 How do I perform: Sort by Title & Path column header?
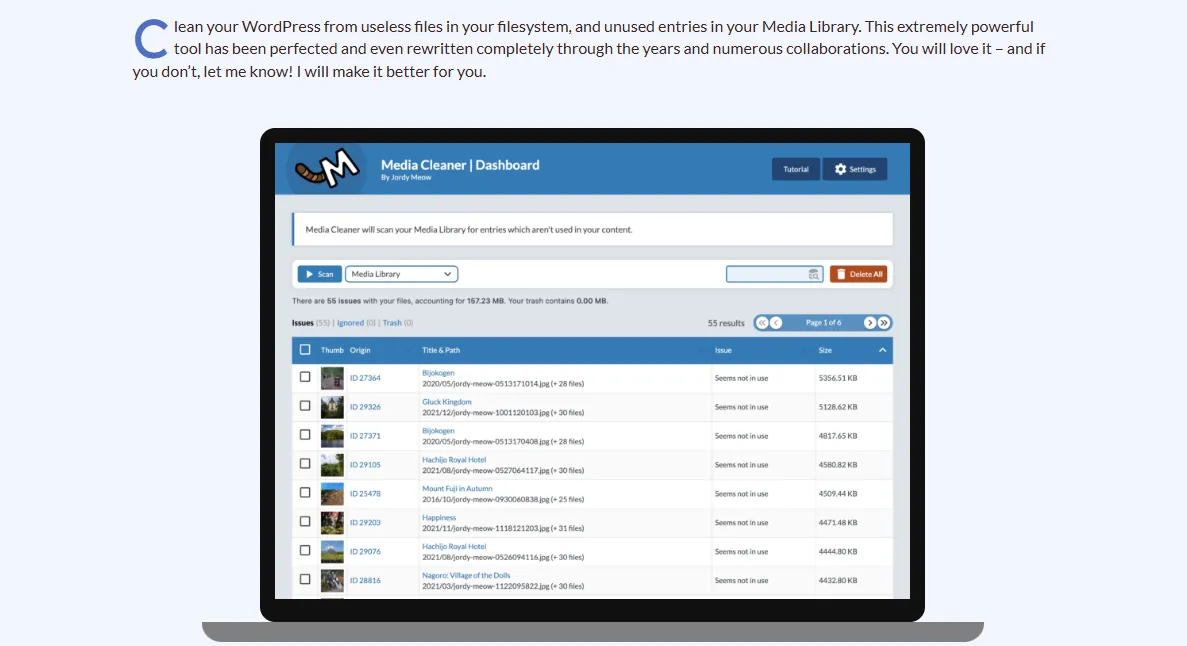click(x=441, y=350)
